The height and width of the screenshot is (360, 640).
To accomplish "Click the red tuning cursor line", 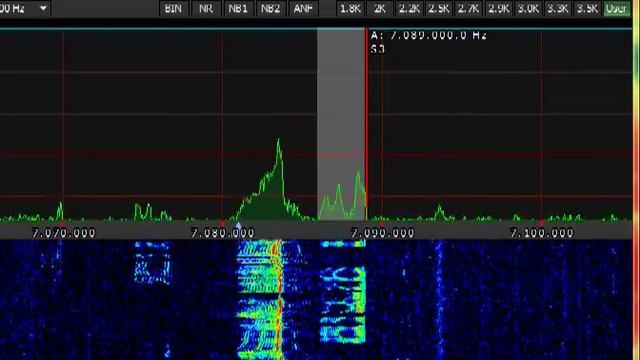I will click(367, 124).
